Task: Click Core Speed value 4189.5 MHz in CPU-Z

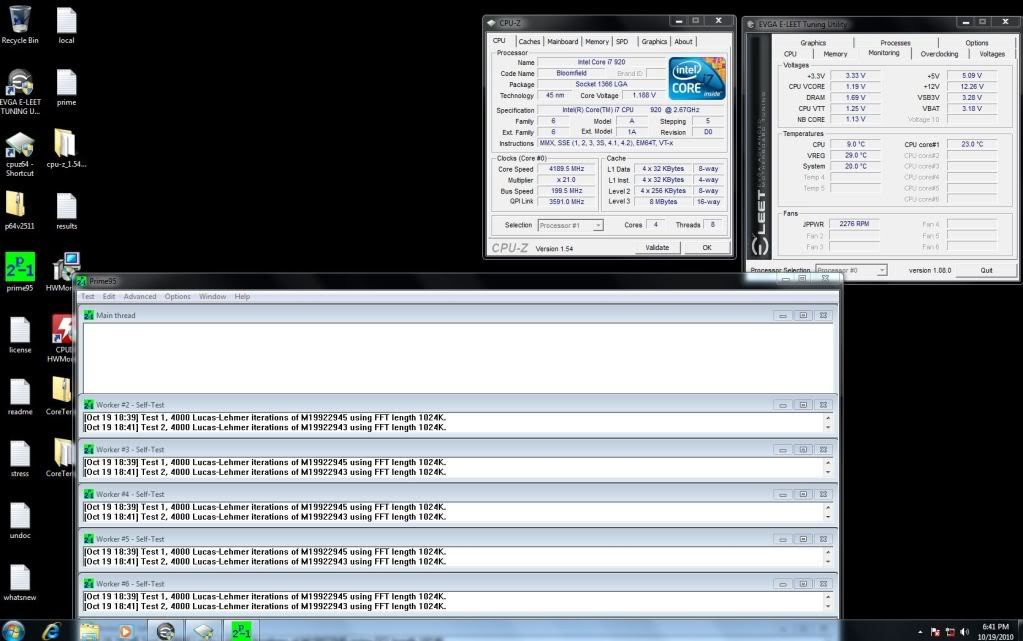Action: [566, 169]
